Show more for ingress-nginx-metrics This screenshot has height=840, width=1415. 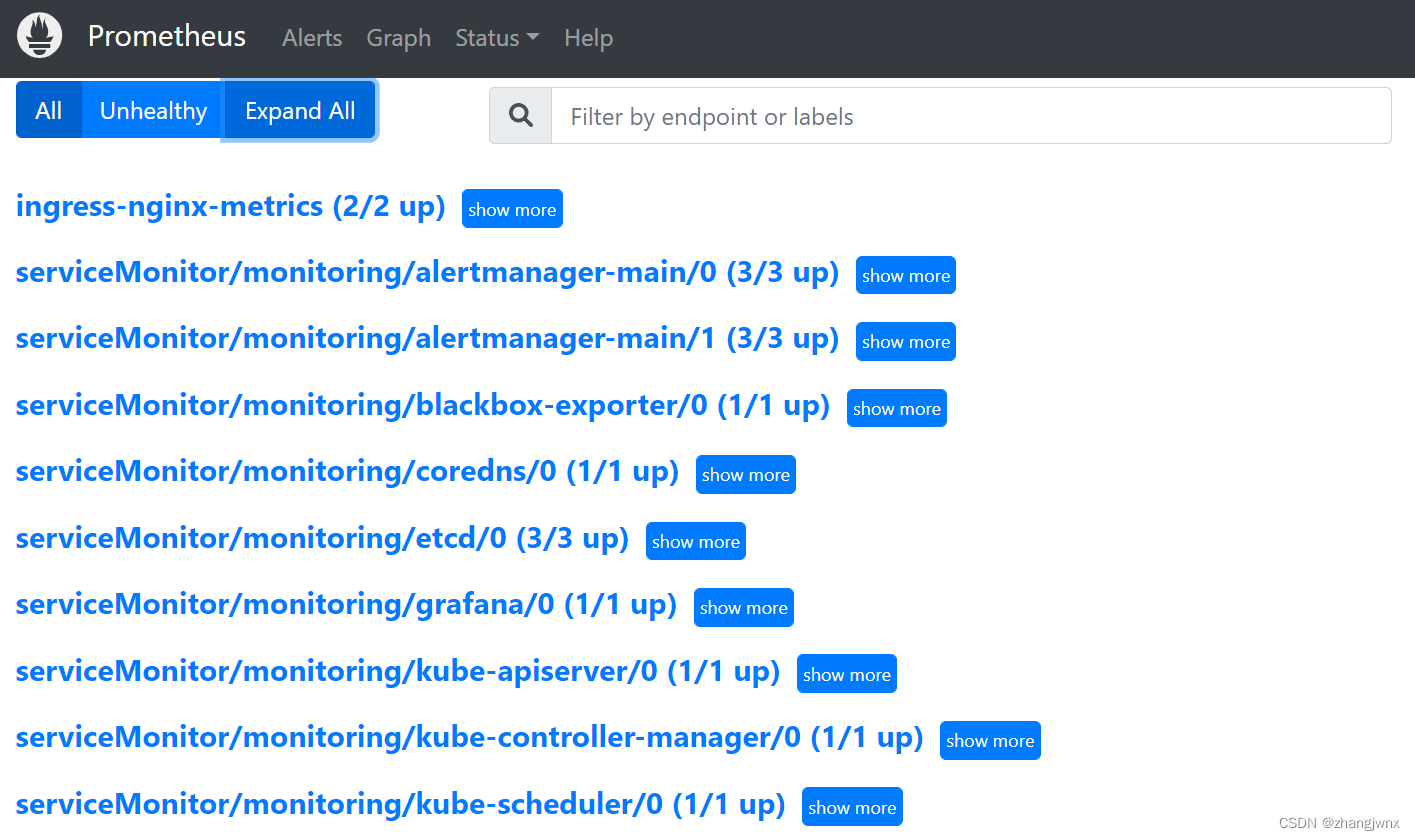[x=512, y=209]
